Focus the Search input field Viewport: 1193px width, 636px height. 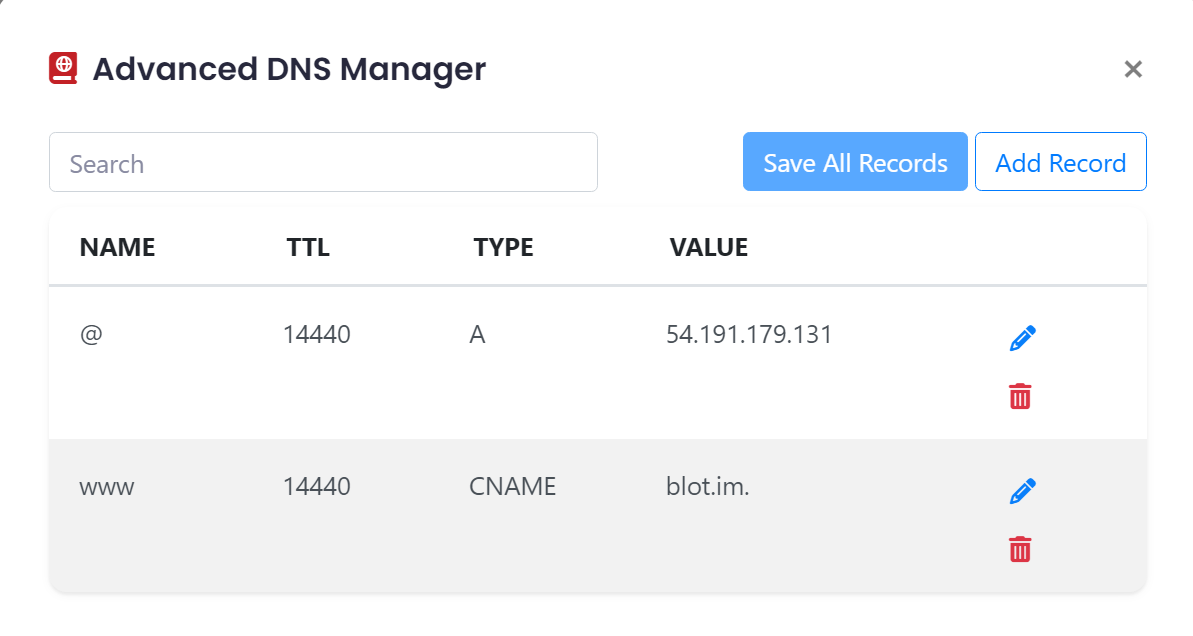coord(323,162)
